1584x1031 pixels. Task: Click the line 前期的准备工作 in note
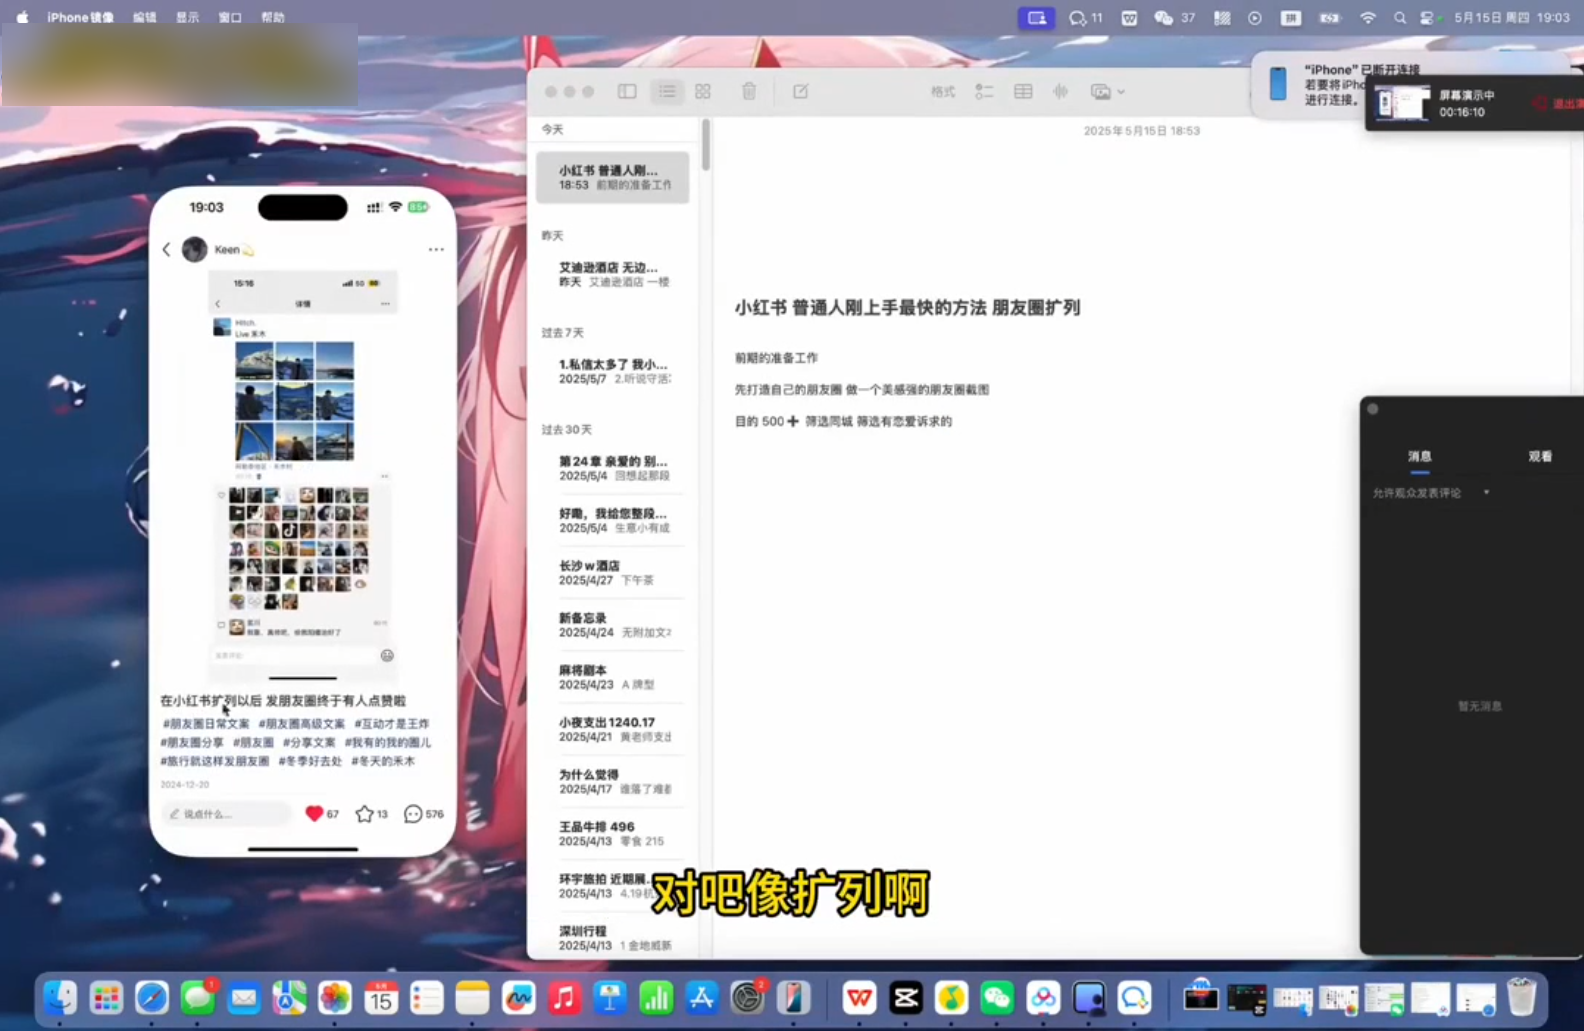(x=776, y=358)
